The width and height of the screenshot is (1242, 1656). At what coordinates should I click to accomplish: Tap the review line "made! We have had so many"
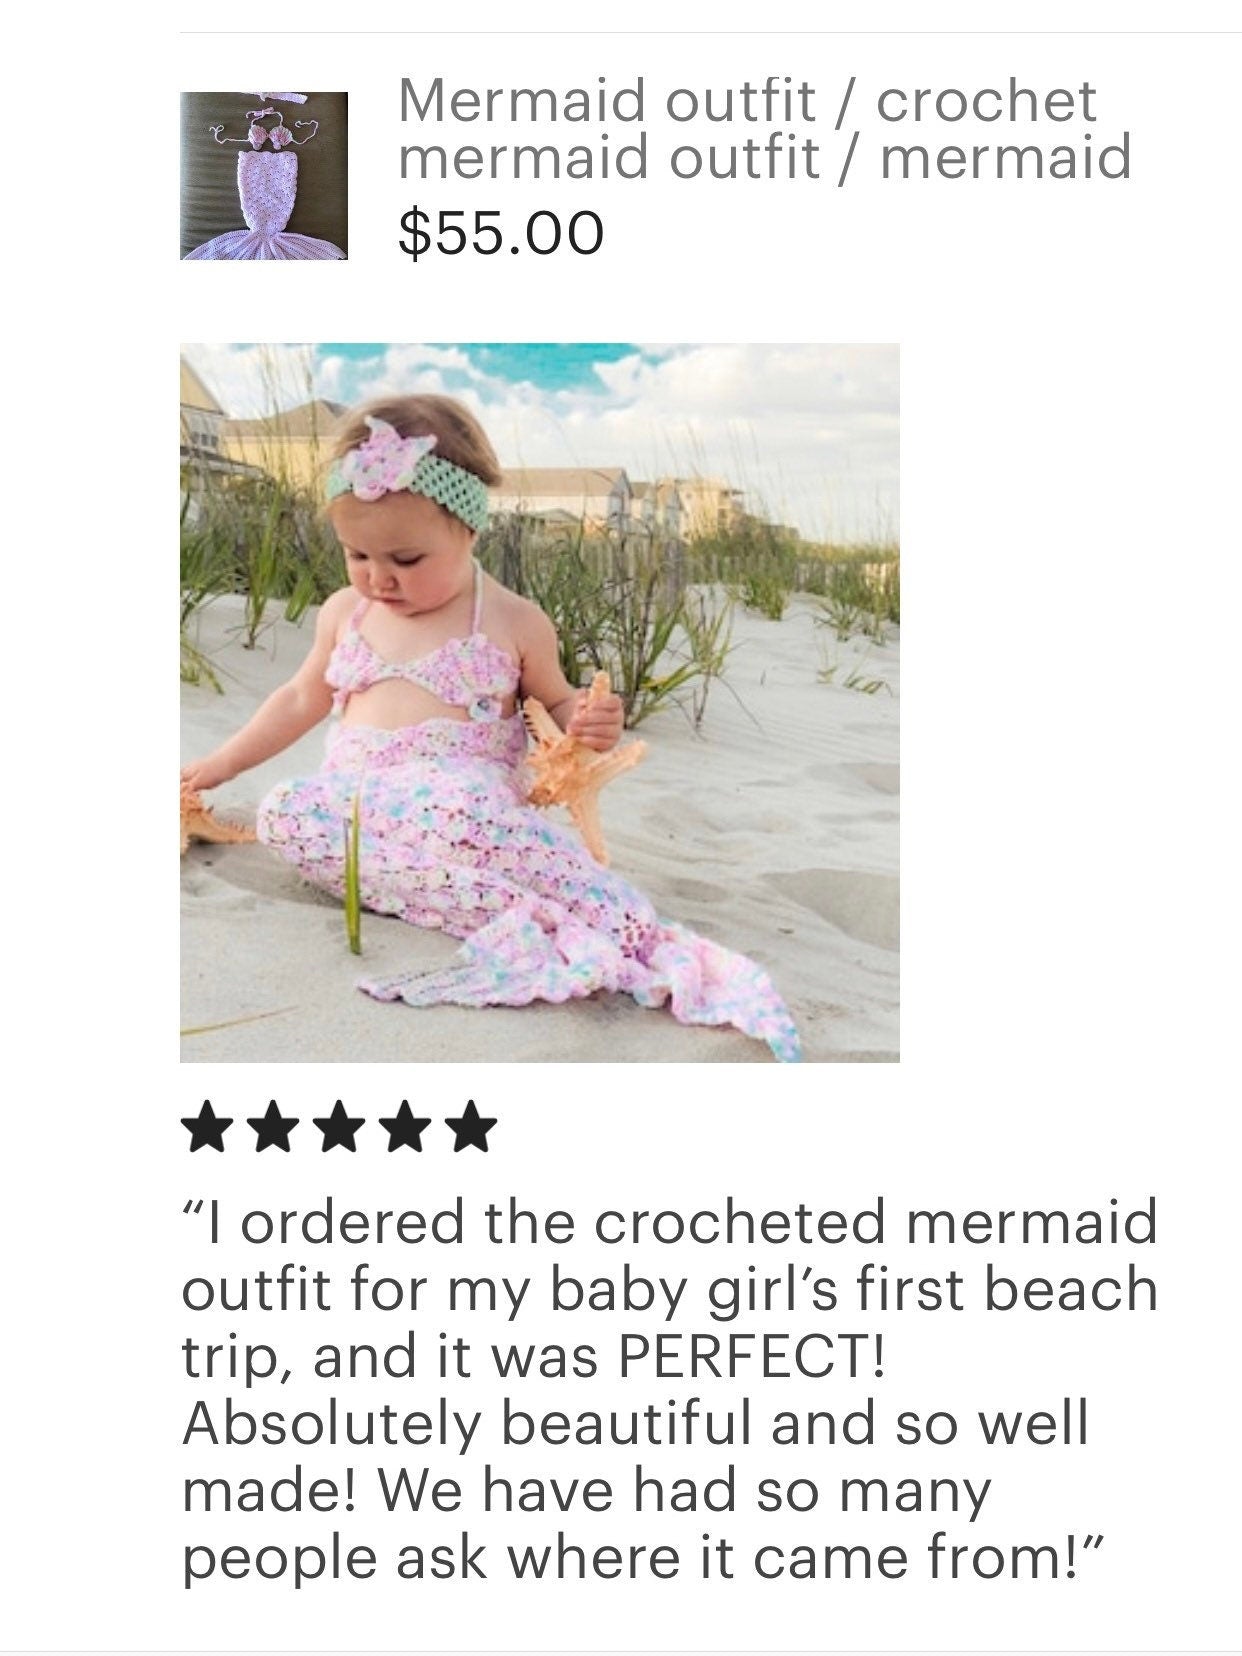point(585,1490)
